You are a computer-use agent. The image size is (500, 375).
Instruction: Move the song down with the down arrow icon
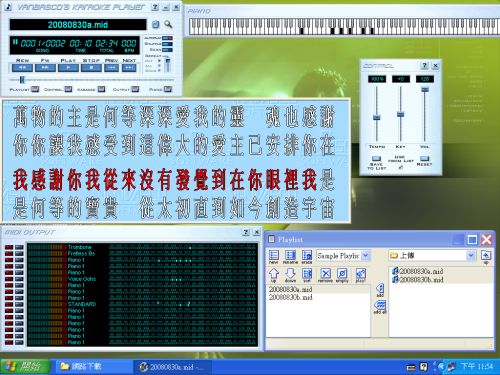point(290,274)
